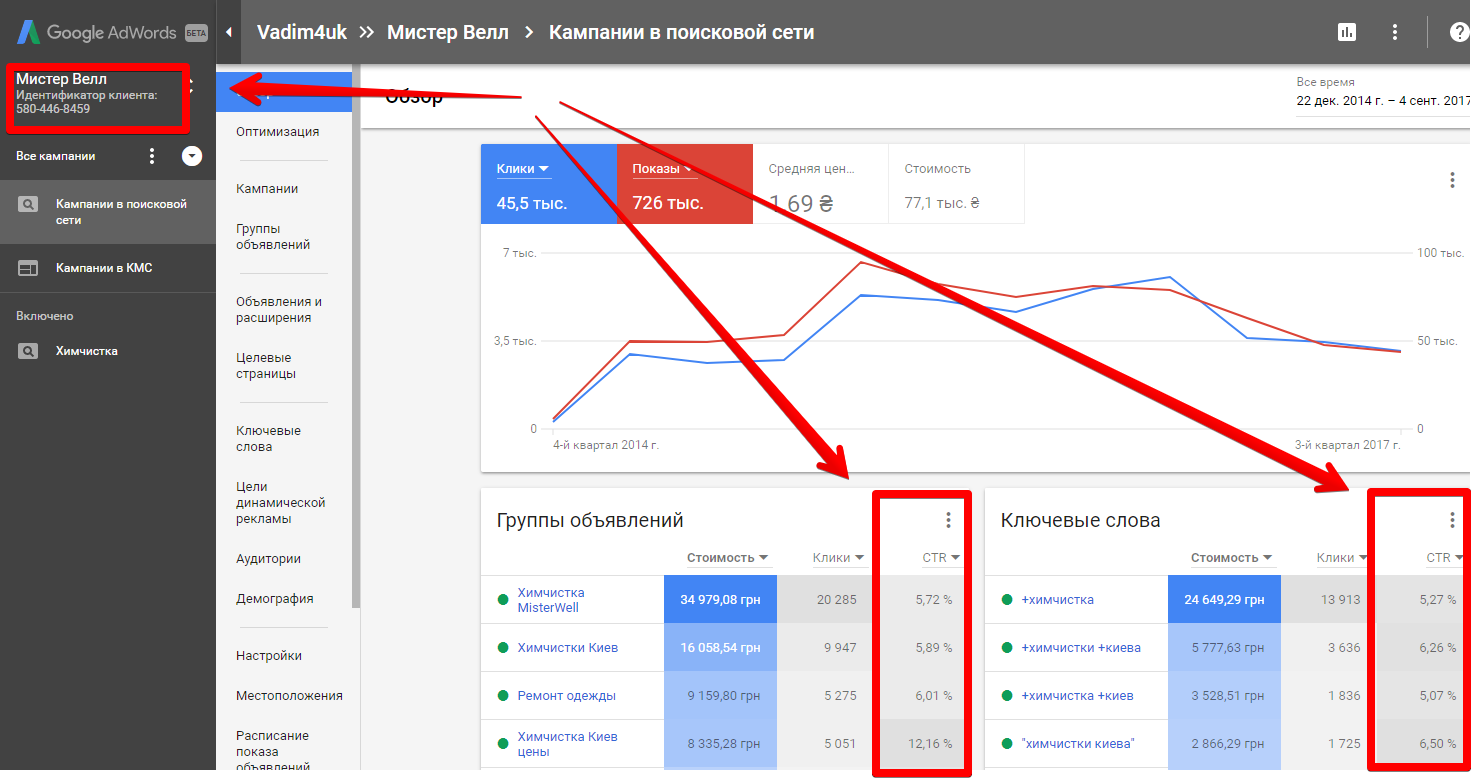Open the "химчистки киева" keyword link
This screenshot has height=782, width=1476.
click(1078, 744)
